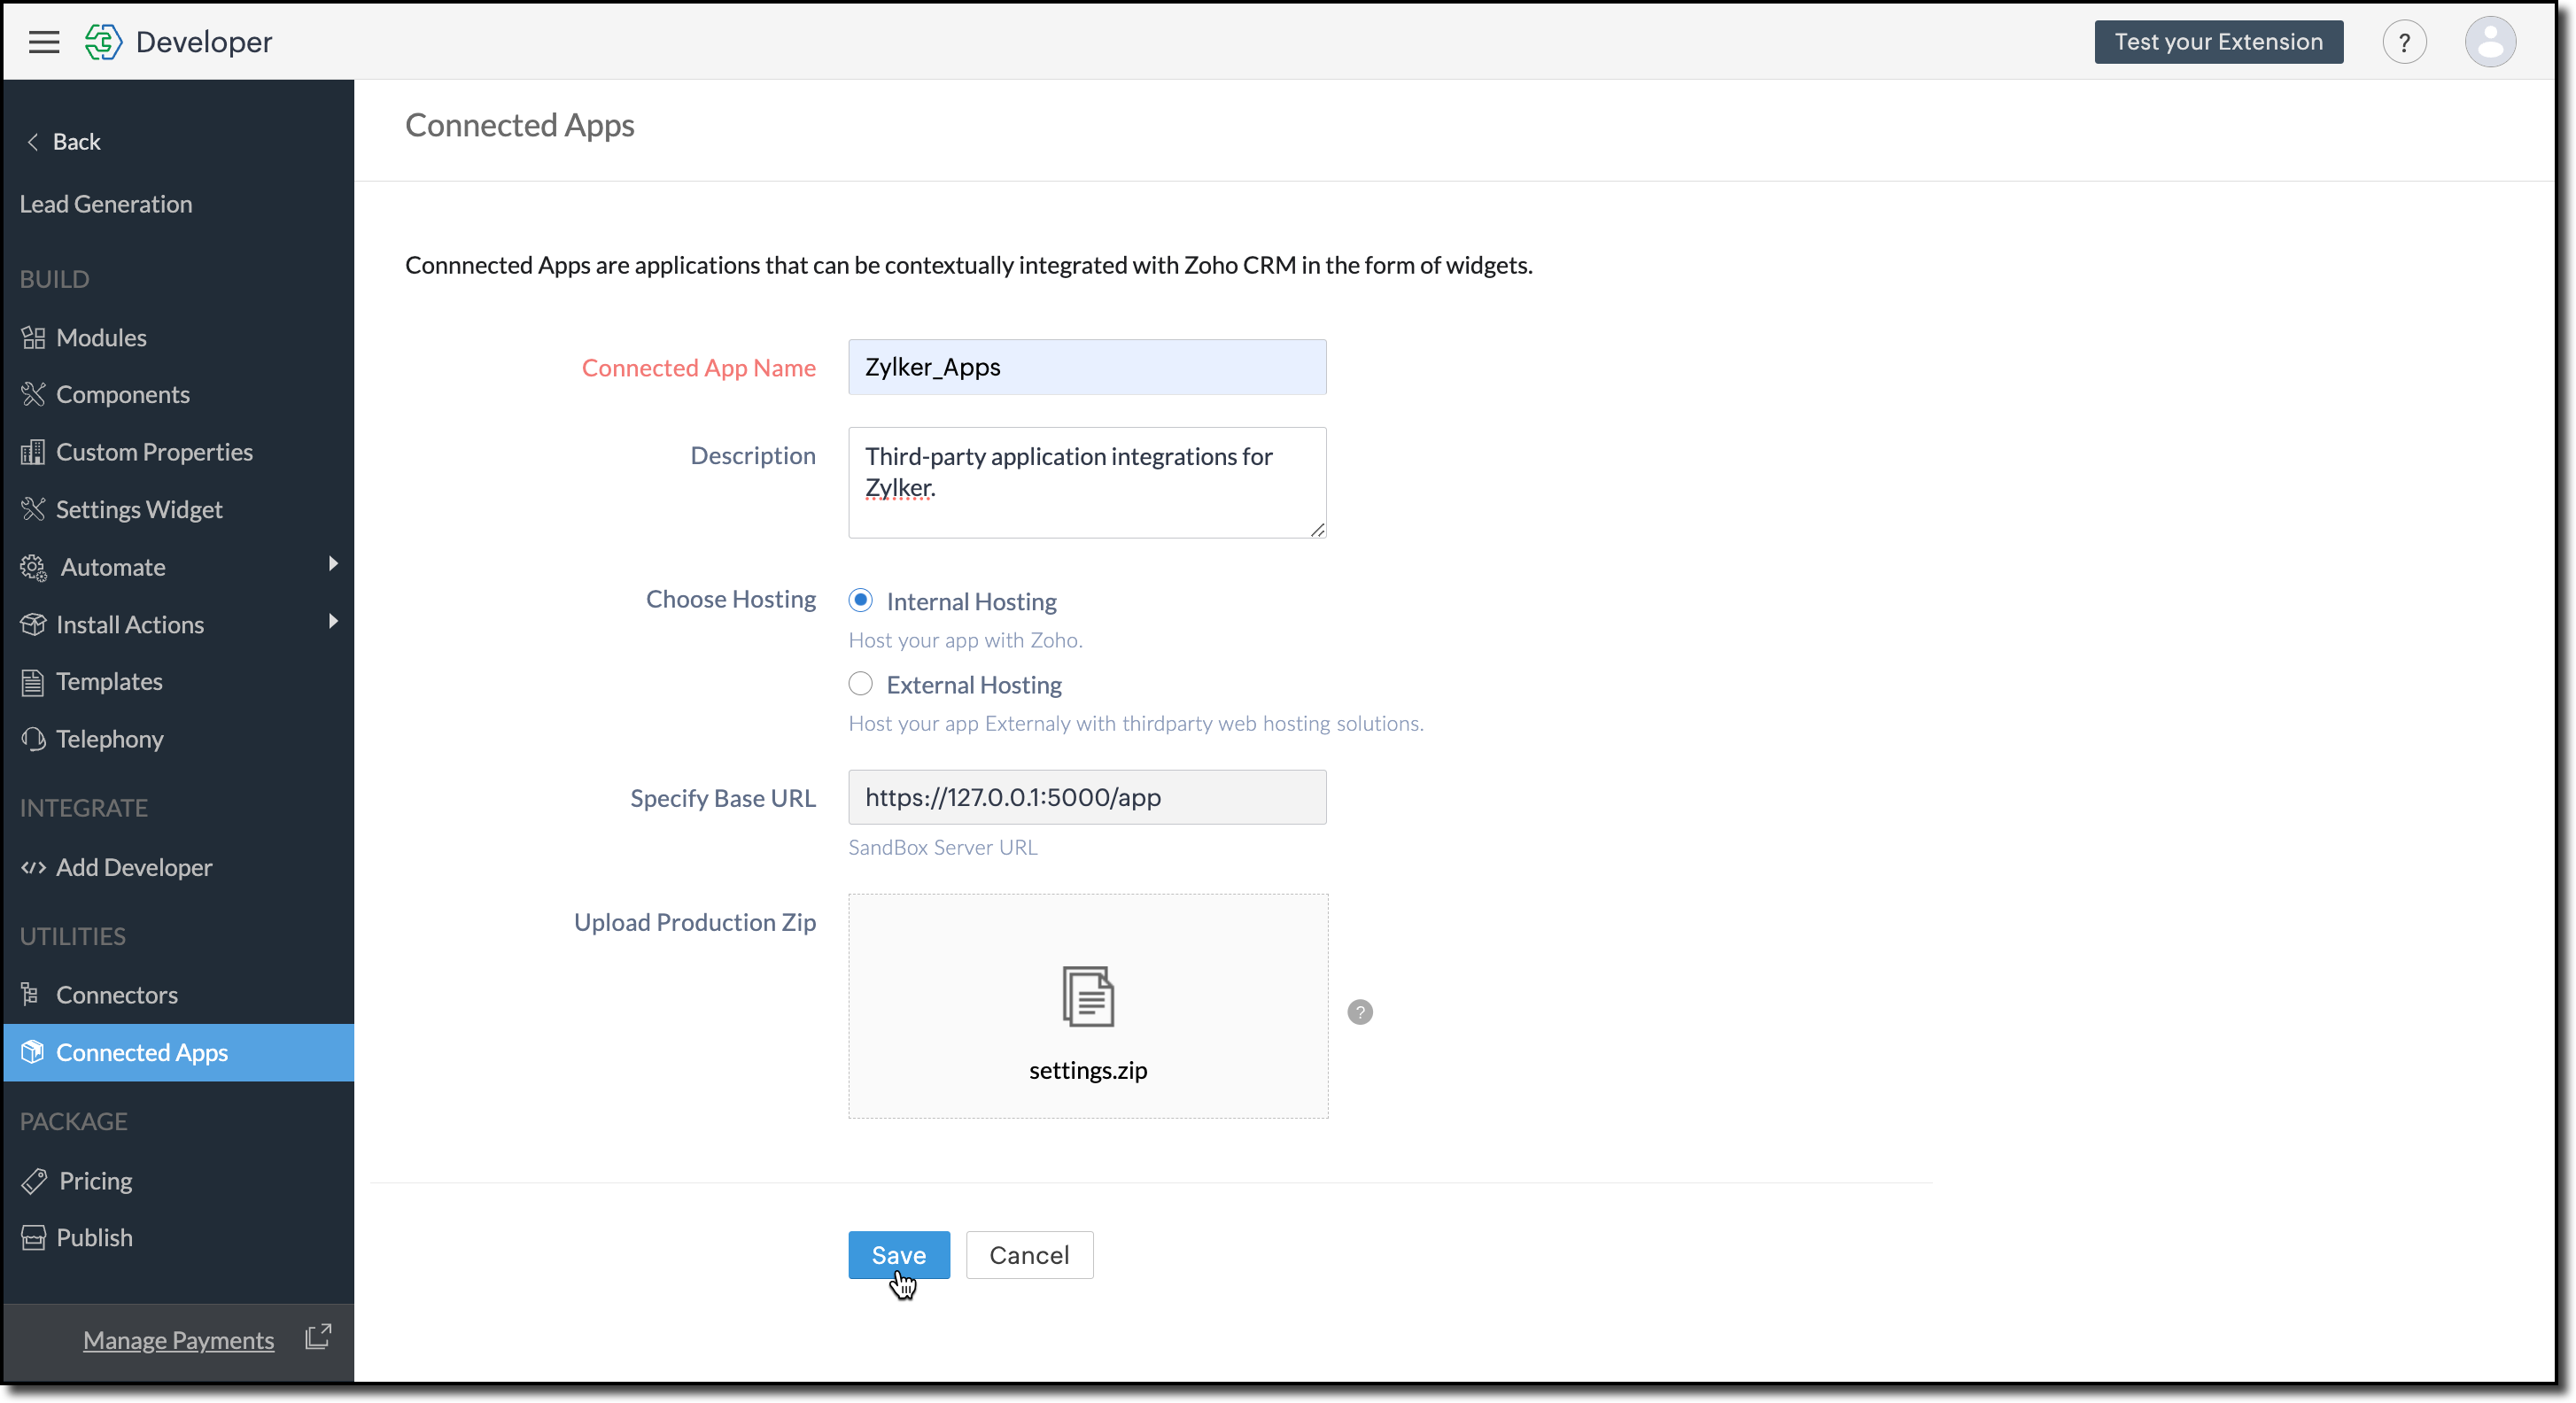The height and width of the screenshot is (1403, 2576).
Task: Click the Cancel button
Action: (1029, 1255)
